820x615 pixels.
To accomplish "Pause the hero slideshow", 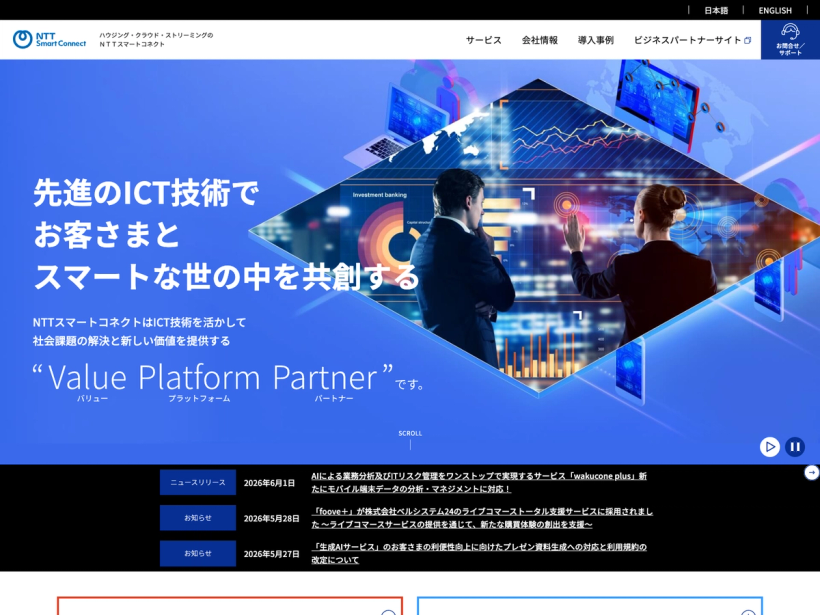I will tap(795, 447).
